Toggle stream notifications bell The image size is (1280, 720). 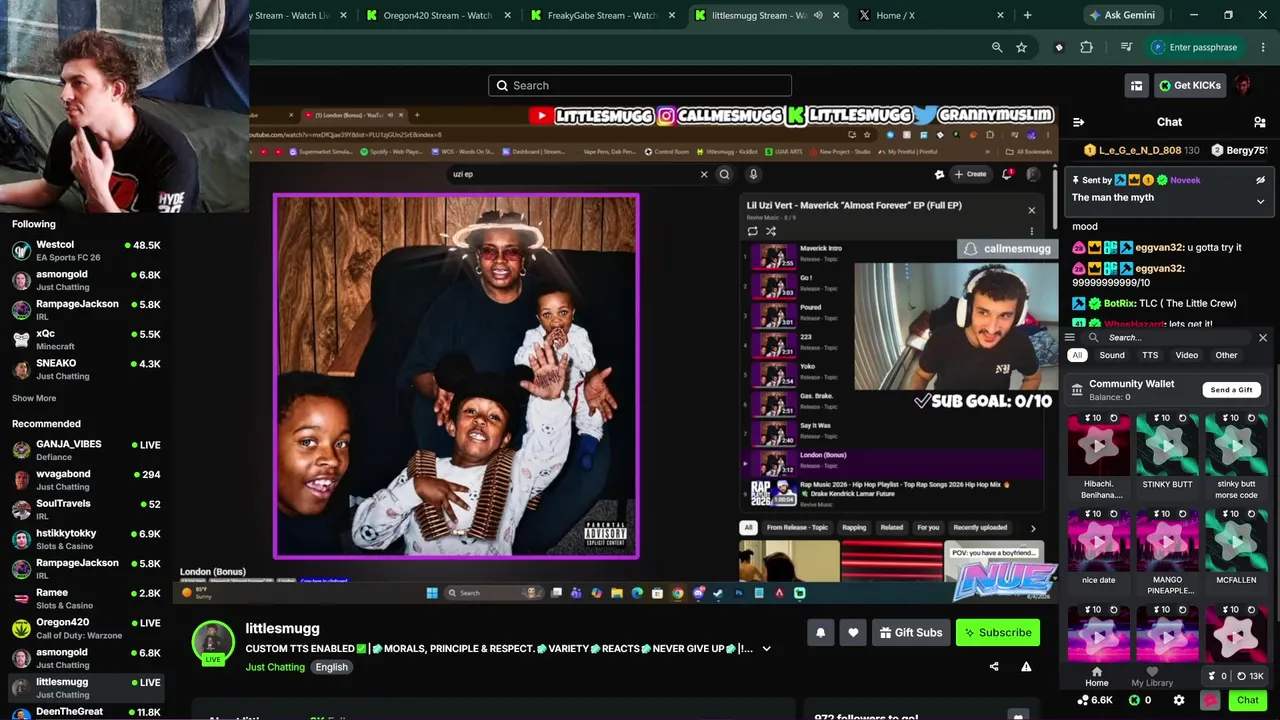click(821, 632)
